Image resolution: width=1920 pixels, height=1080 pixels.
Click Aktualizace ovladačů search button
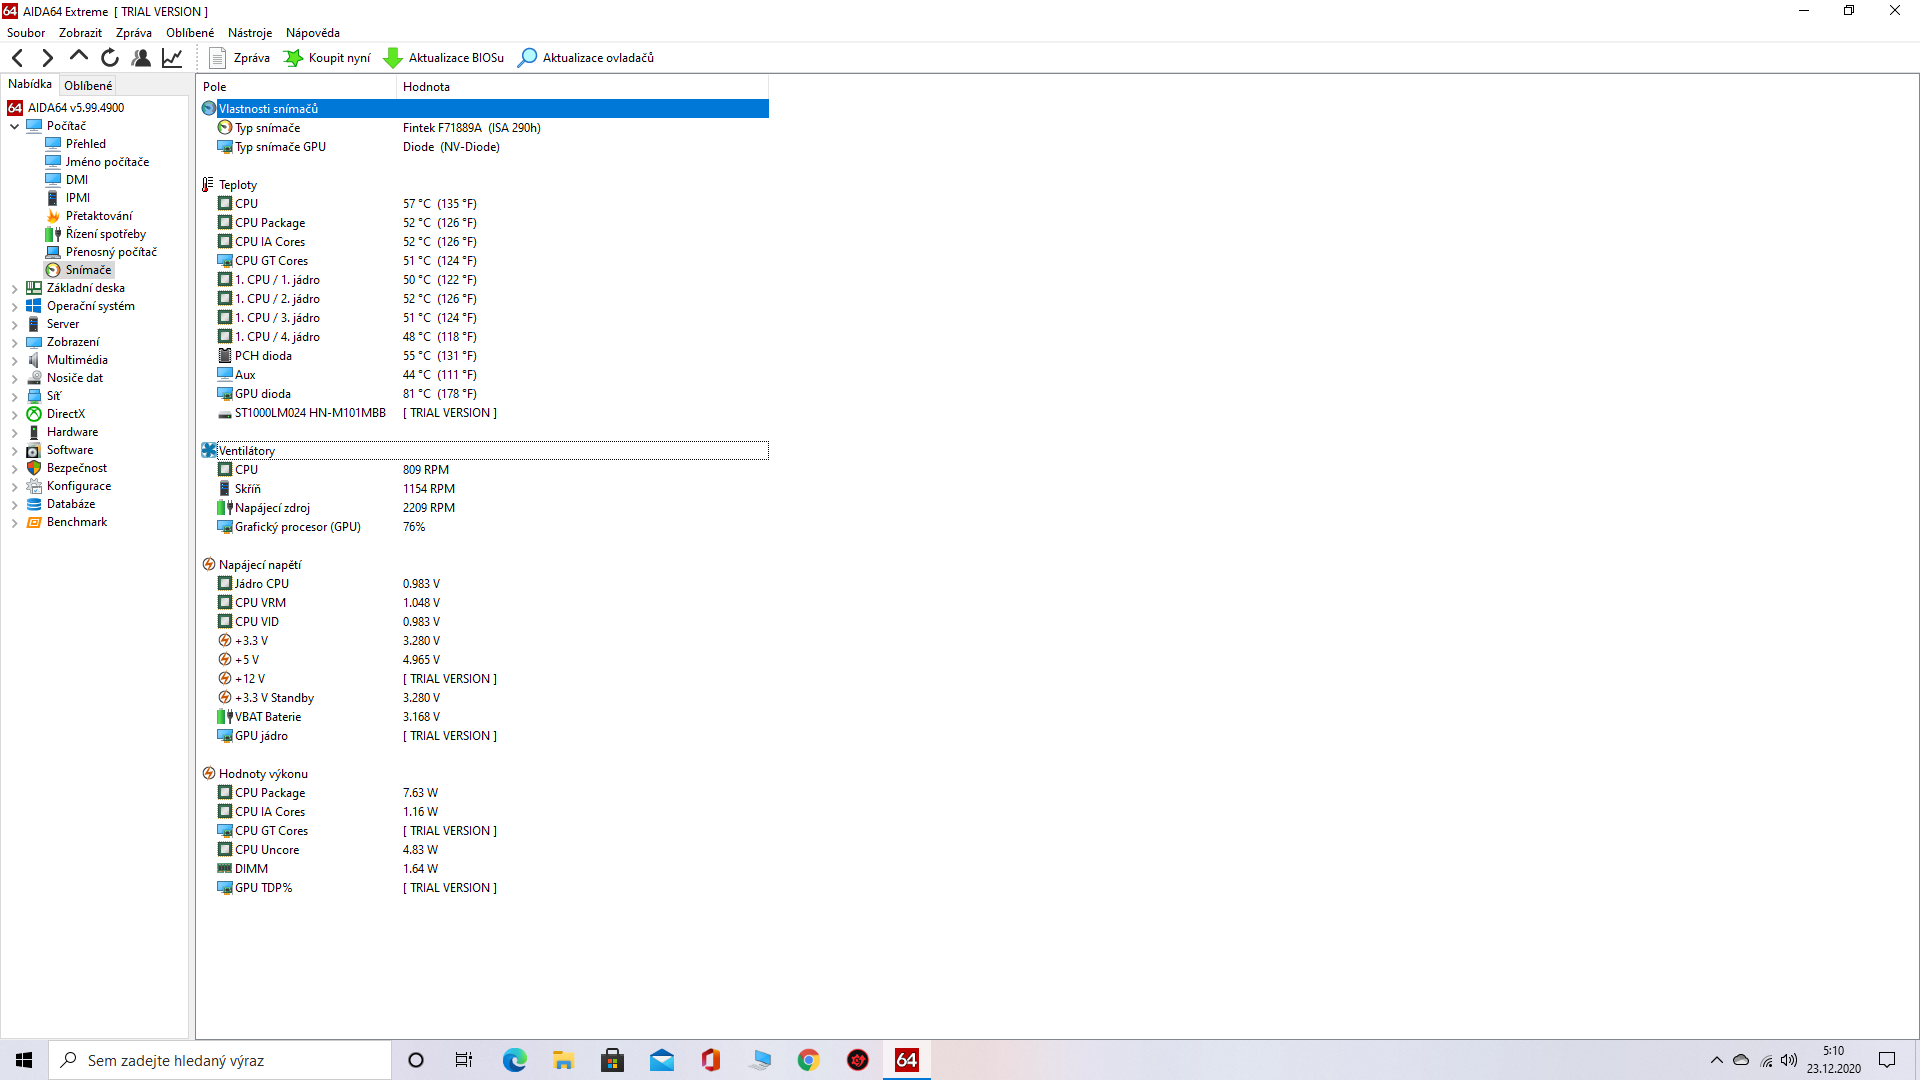click(586, 58)
